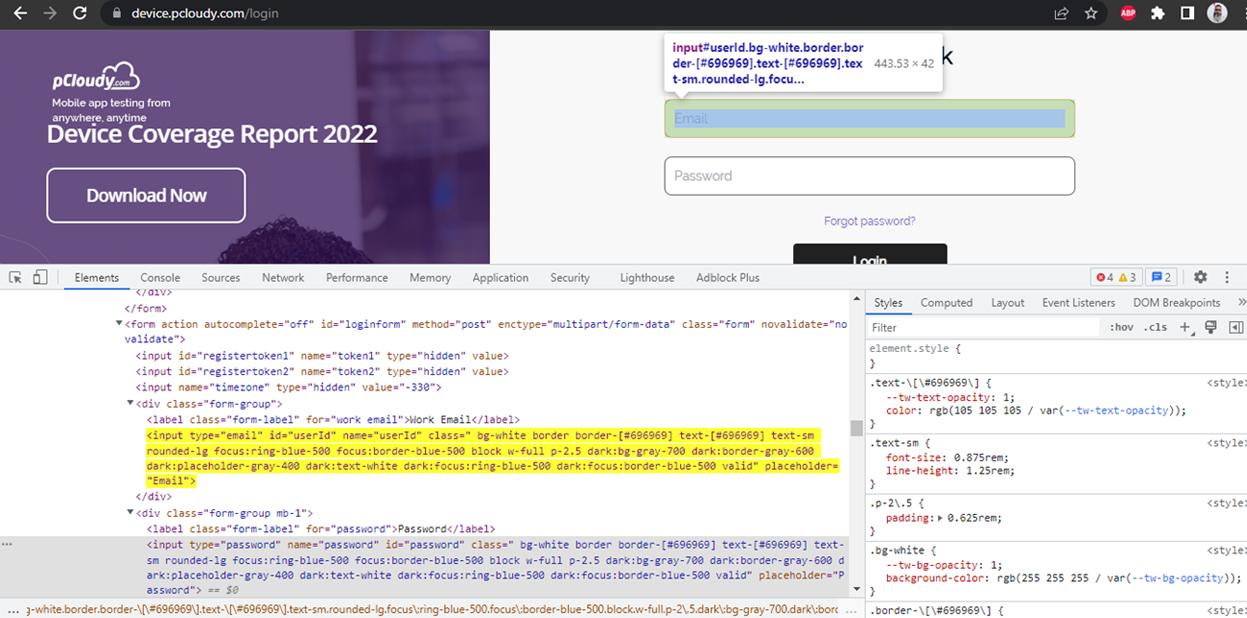Viewport: 1247px width, 618px height.
Task: Open the browser side panel icon
Action: [x=1187, y=13]
